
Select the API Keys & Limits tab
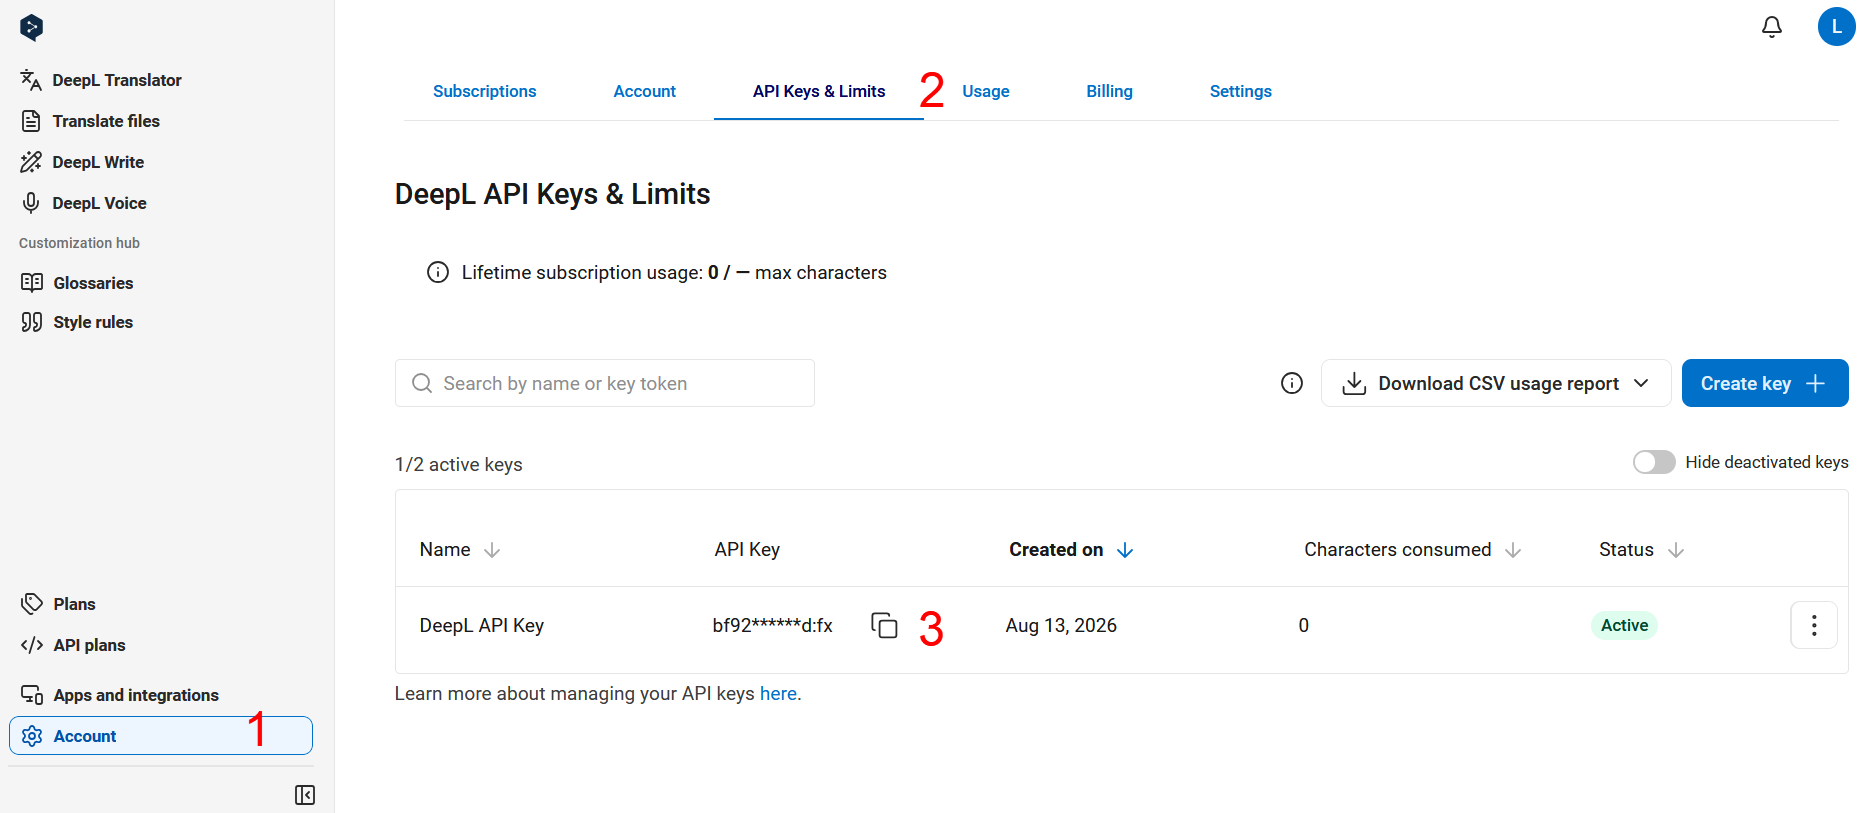point(819,91)
